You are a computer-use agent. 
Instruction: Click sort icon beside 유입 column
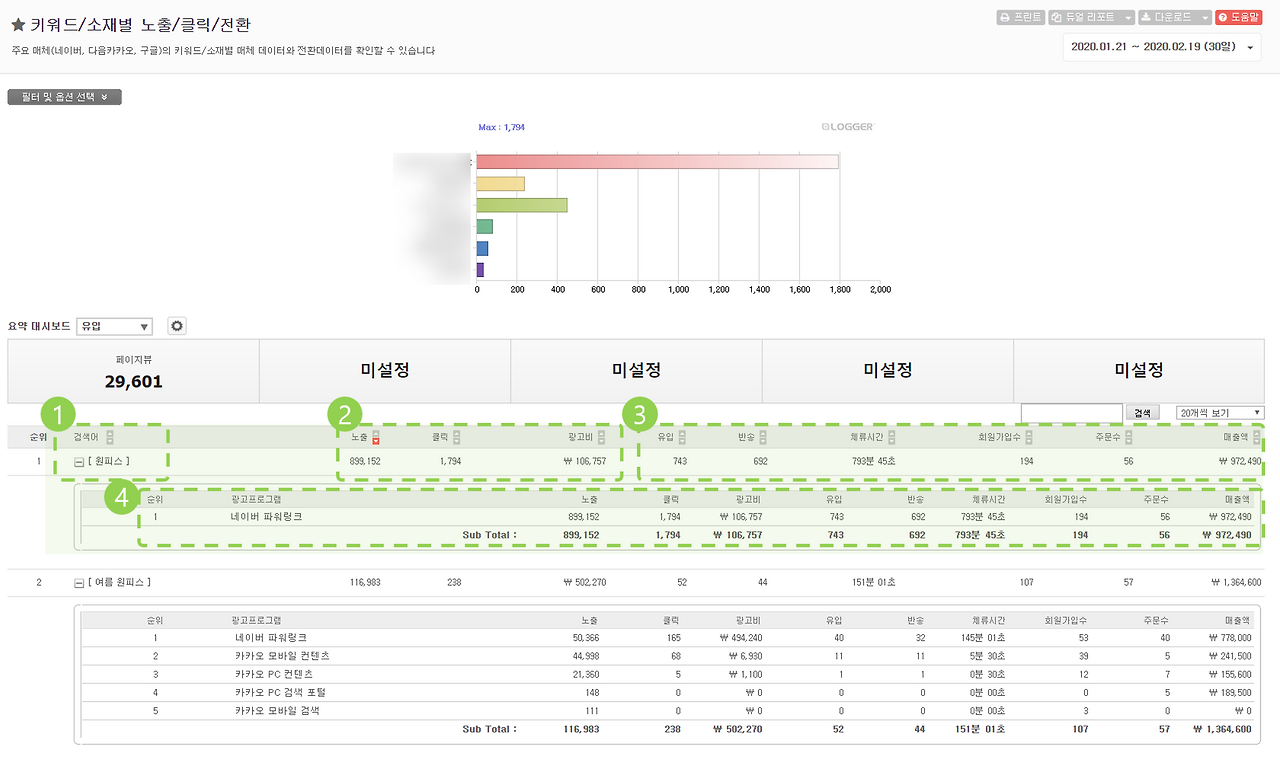(683, 437)
